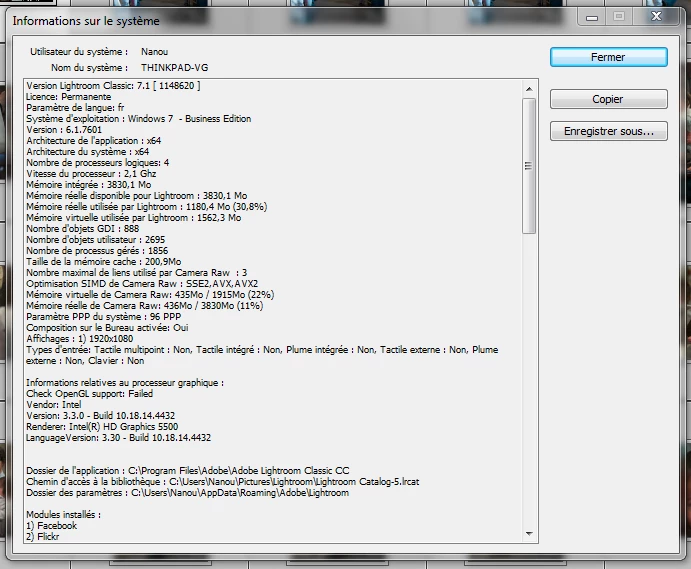
Task: Click 'Nombre de processus gérés : 1856'
Action: tap(97, 251)
